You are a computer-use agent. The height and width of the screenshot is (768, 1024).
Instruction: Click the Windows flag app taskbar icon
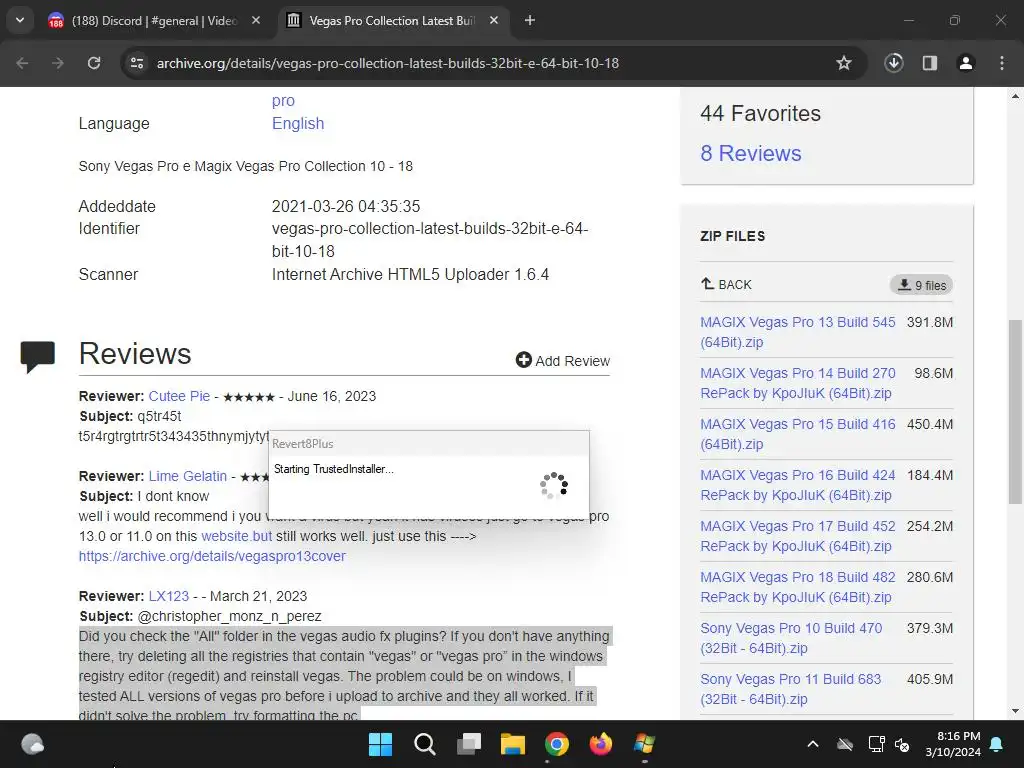click(645, 744)
